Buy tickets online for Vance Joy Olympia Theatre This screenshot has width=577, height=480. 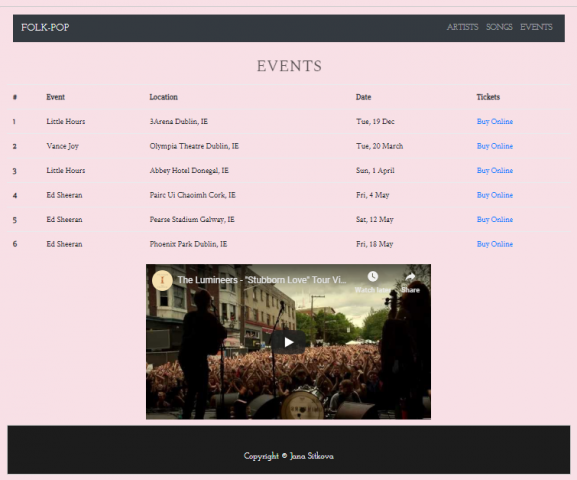(495, 146)
